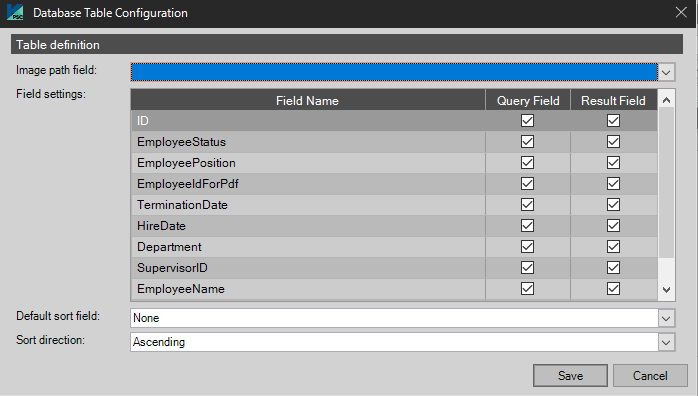The image size is (698, 396).
Task: Click the Image path field label
Action: point(56,70)
